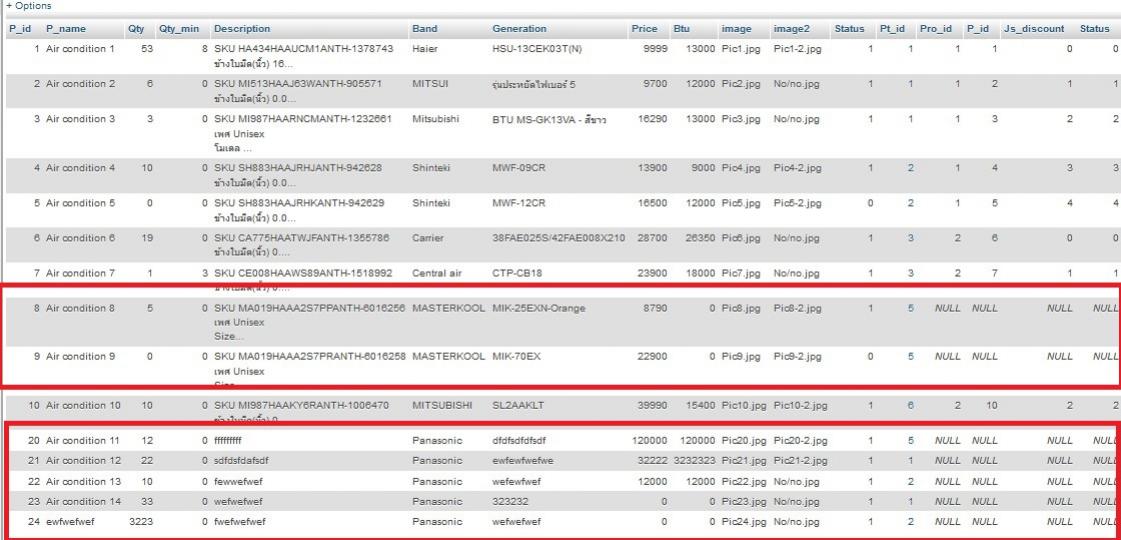This screenshot has height=540, width=1121.
Task: Click the 'dfdfsdfdfsdf' generation cell
Action: 519,441
